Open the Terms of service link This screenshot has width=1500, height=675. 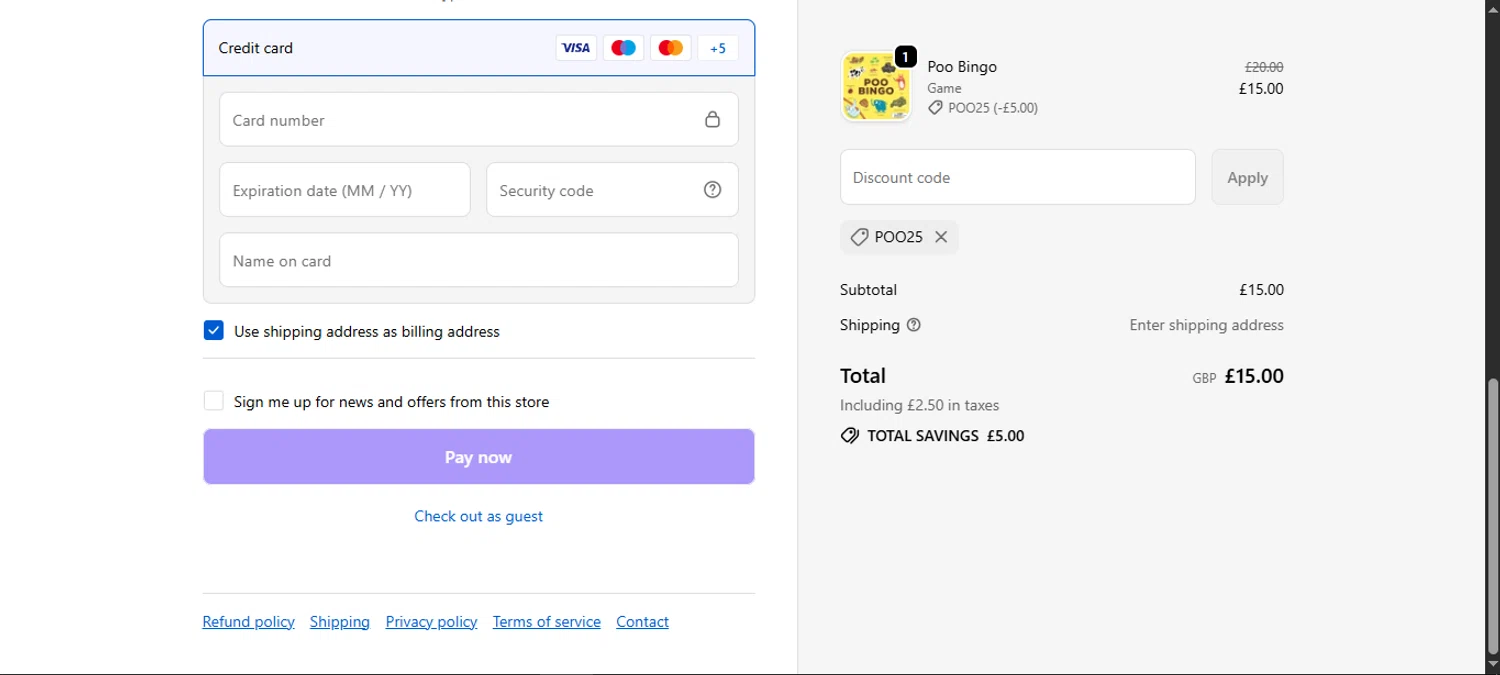coord(547,622)
